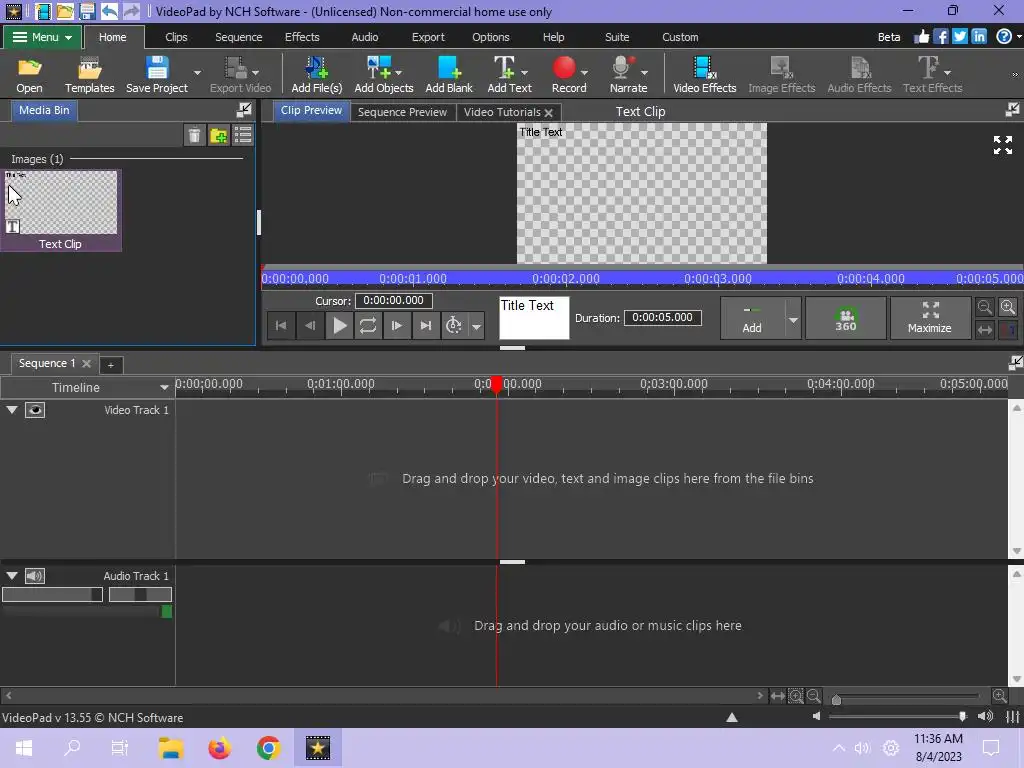Click the Narrate microphone icon

coord(622,68)
